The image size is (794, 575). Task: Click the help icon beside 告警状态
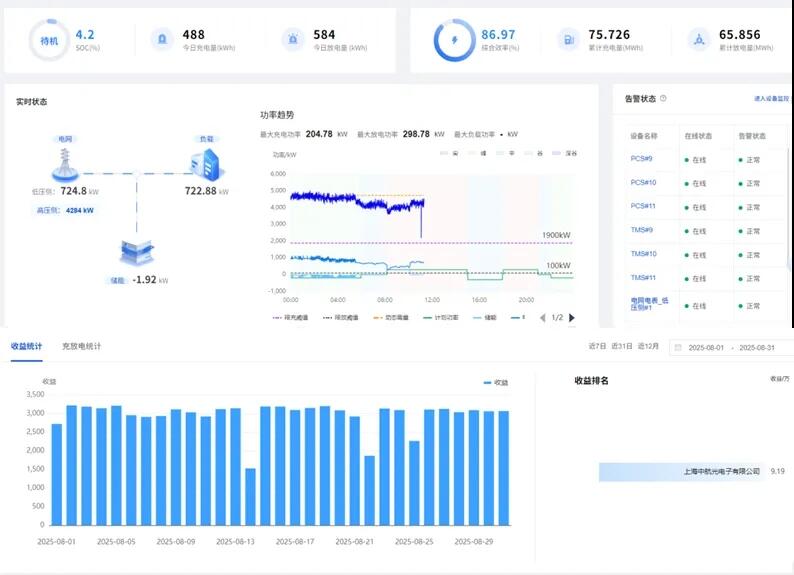pos(663,99)
